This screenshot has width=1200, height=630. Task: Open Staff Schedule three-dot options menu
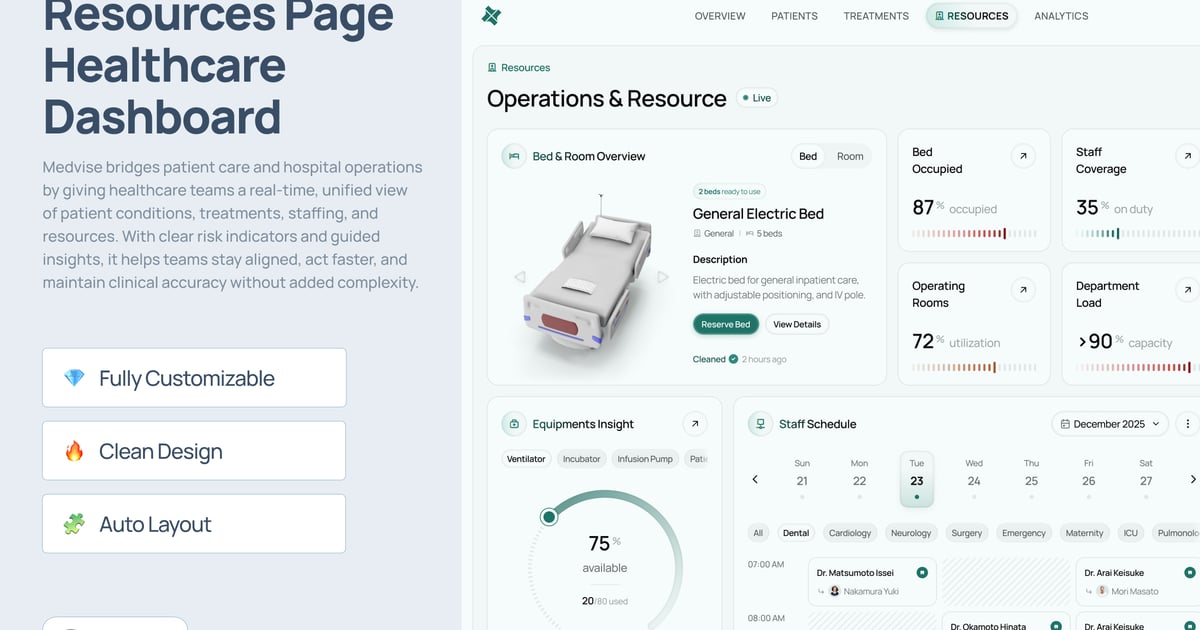pyautogui.click(x=1188, y=424)
